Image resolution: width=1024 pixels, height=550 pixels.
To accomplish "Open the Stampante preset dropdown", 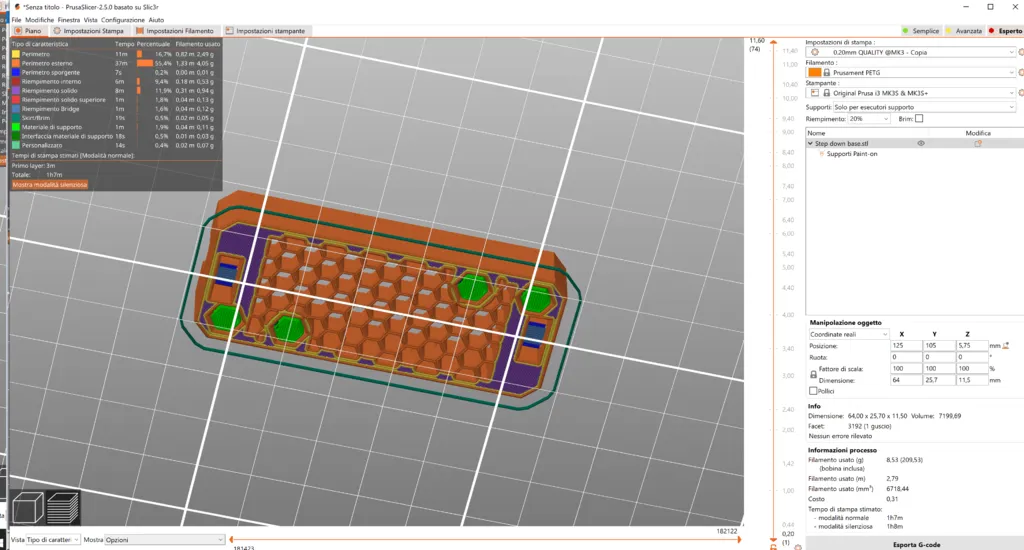I will (x=912, y=93).
